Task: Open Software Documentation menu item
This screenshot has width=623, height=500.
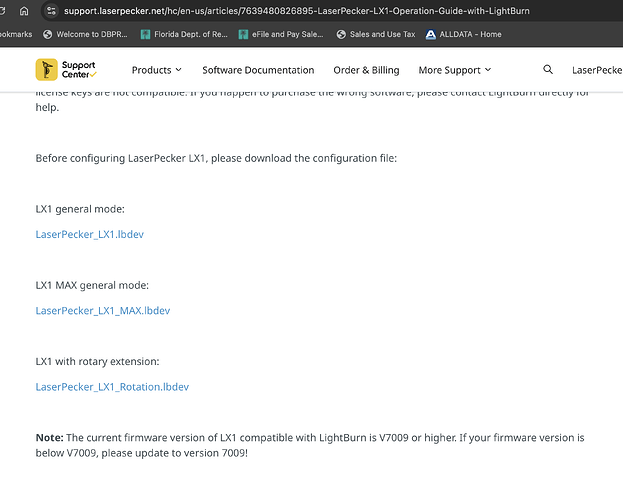Action: (258, 70)
